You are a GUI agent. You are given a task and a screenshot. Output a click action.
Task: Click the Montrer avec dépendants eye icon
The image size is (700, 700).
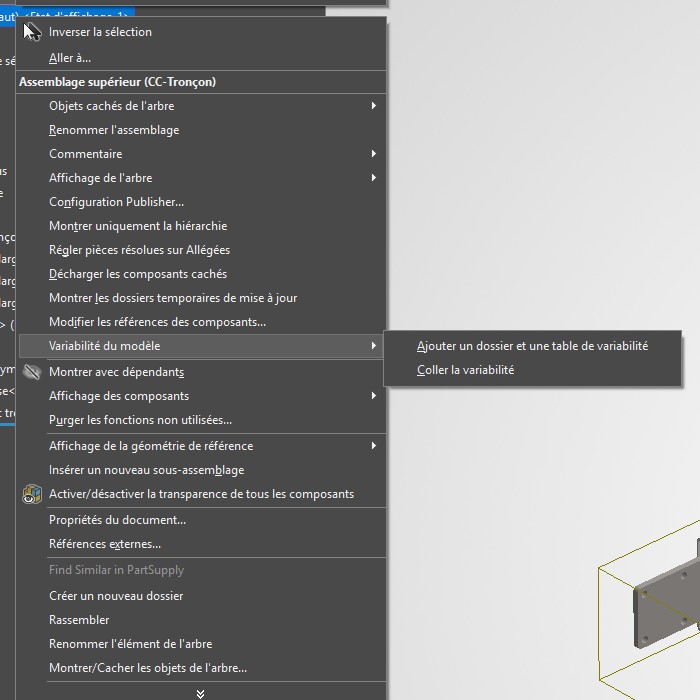point(32,372)
